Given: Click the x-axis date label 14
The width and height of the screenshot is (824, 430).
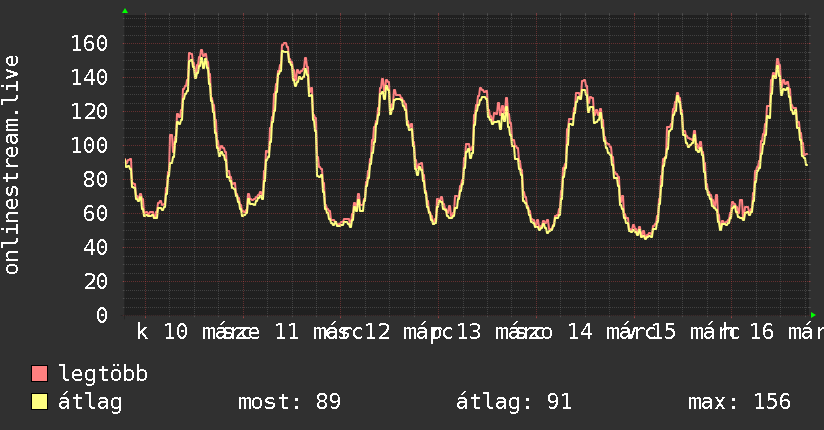Looking at the screenshot, I should coord(580,332).
